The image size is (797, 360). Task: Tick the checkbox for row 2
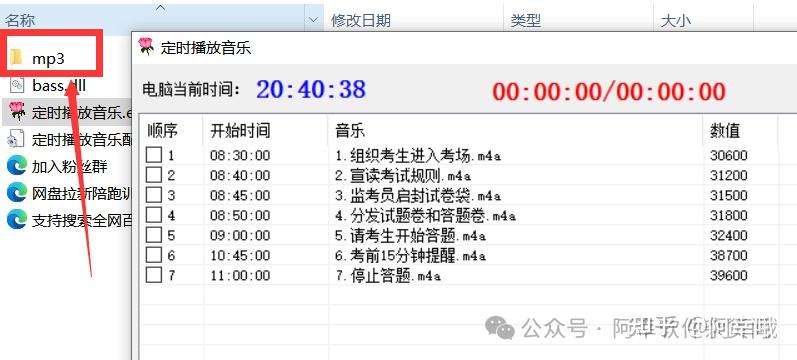(x=154, y=175)
